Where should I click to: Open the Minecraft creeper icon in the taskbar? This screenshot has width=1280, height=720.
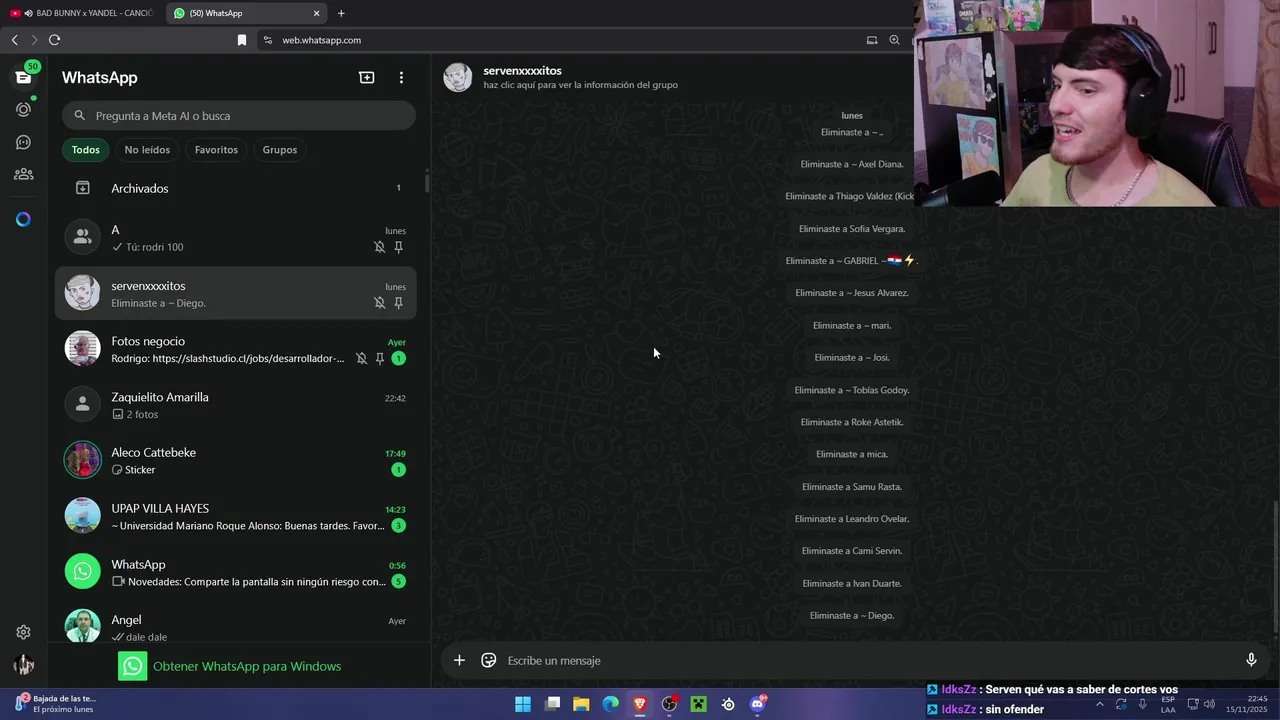(698, 704)
